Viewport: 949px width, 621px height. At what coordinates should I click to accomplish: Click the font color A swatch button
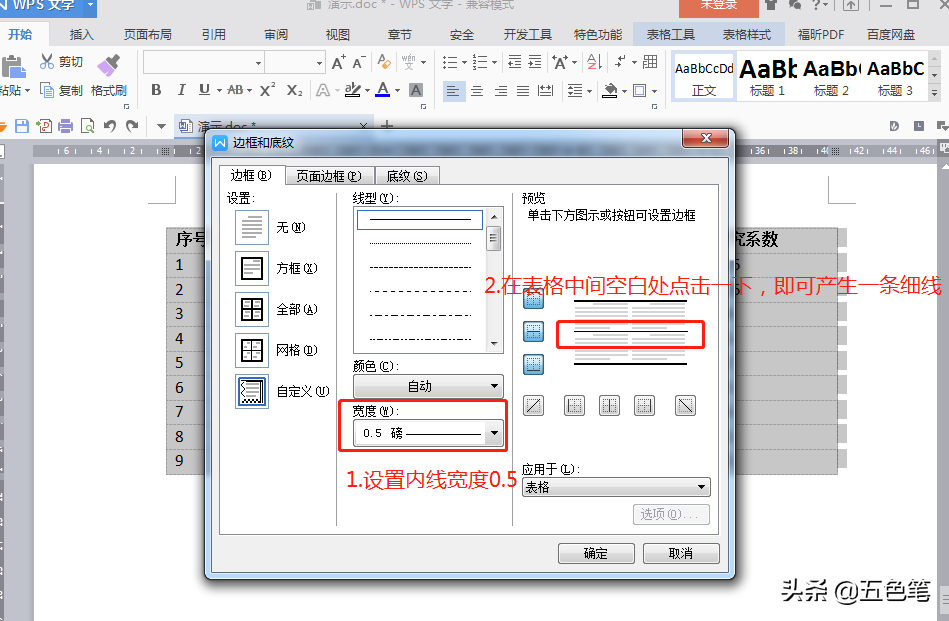(x=383, y=90)
